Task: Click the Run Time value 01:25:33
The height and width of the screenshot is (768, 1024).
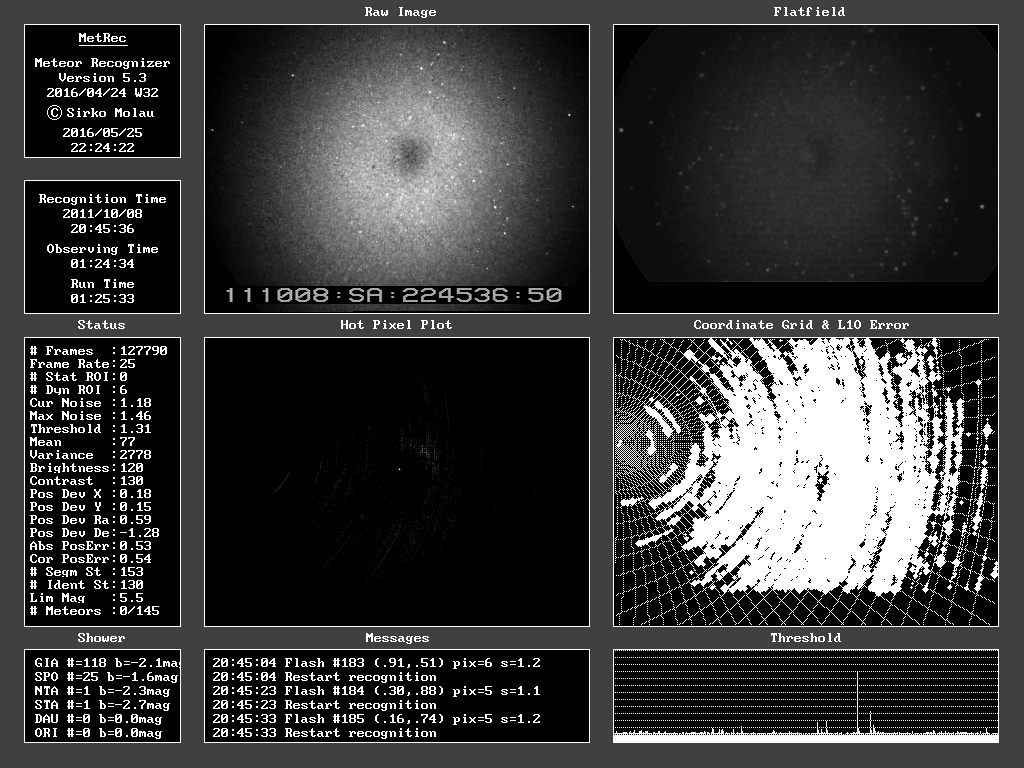Action: tap(102, 299)
